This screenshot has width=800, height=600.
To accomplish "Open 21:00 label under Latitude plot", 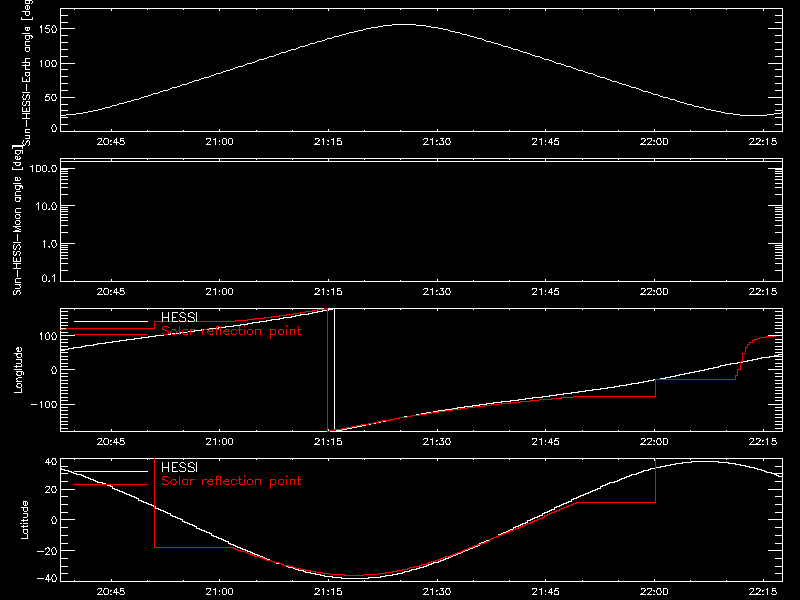I will [x=219, y=592].
